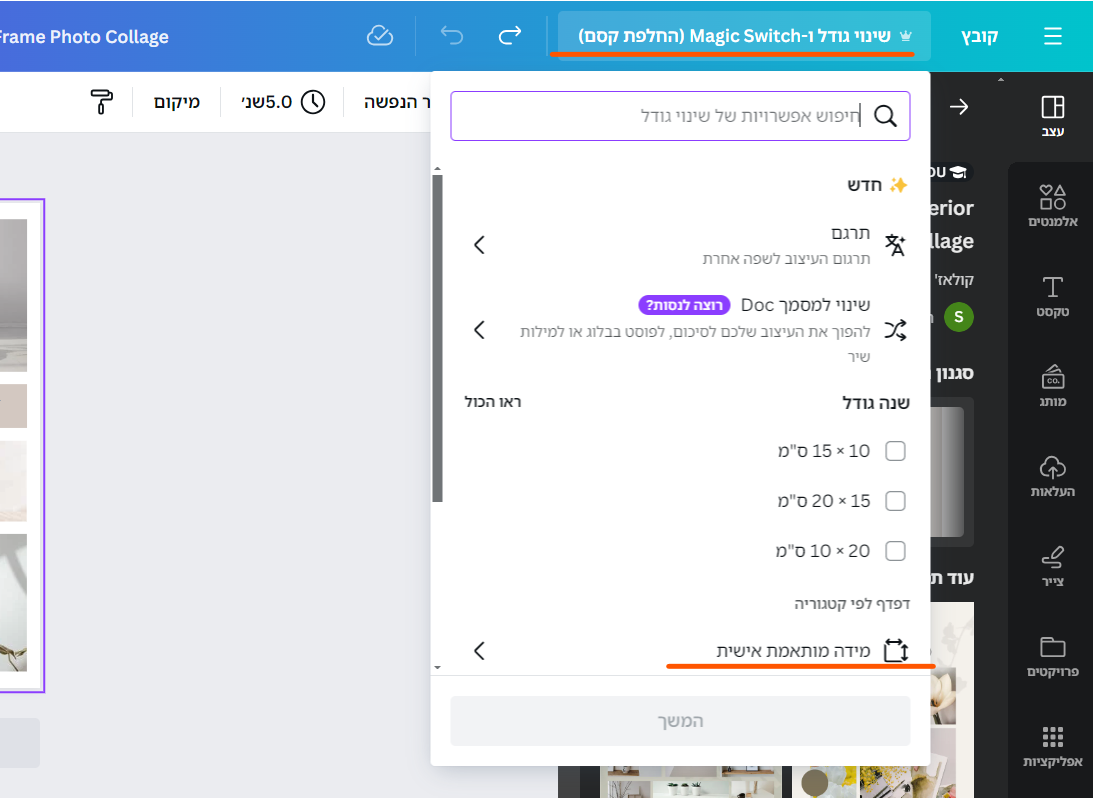Click the search field for resize options
This screenshot has width=1093, height=798.
[x=680, y=116]
